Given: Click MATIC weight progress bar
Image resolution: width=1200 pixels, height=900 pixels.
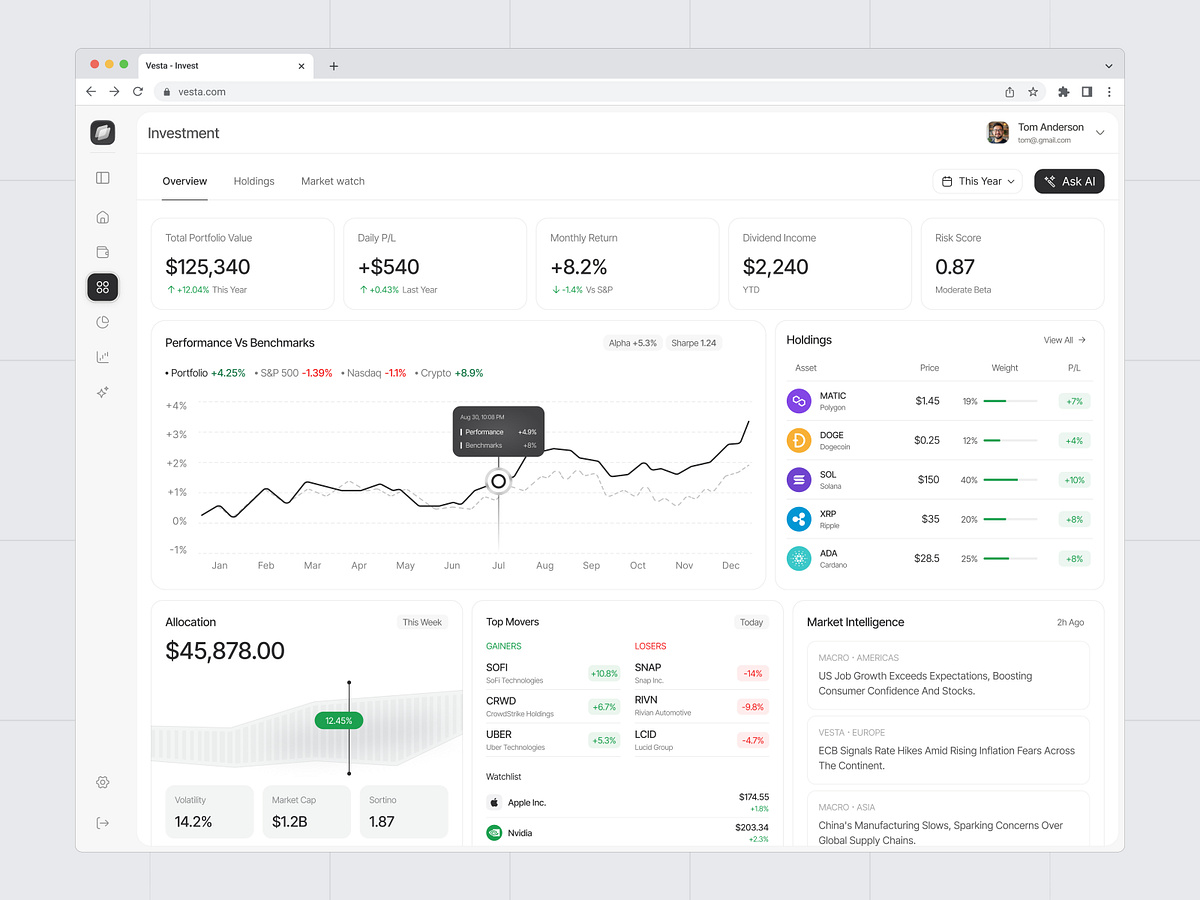Looking at the screenshot, I should pyautogui.click(x=1010, y=401).
